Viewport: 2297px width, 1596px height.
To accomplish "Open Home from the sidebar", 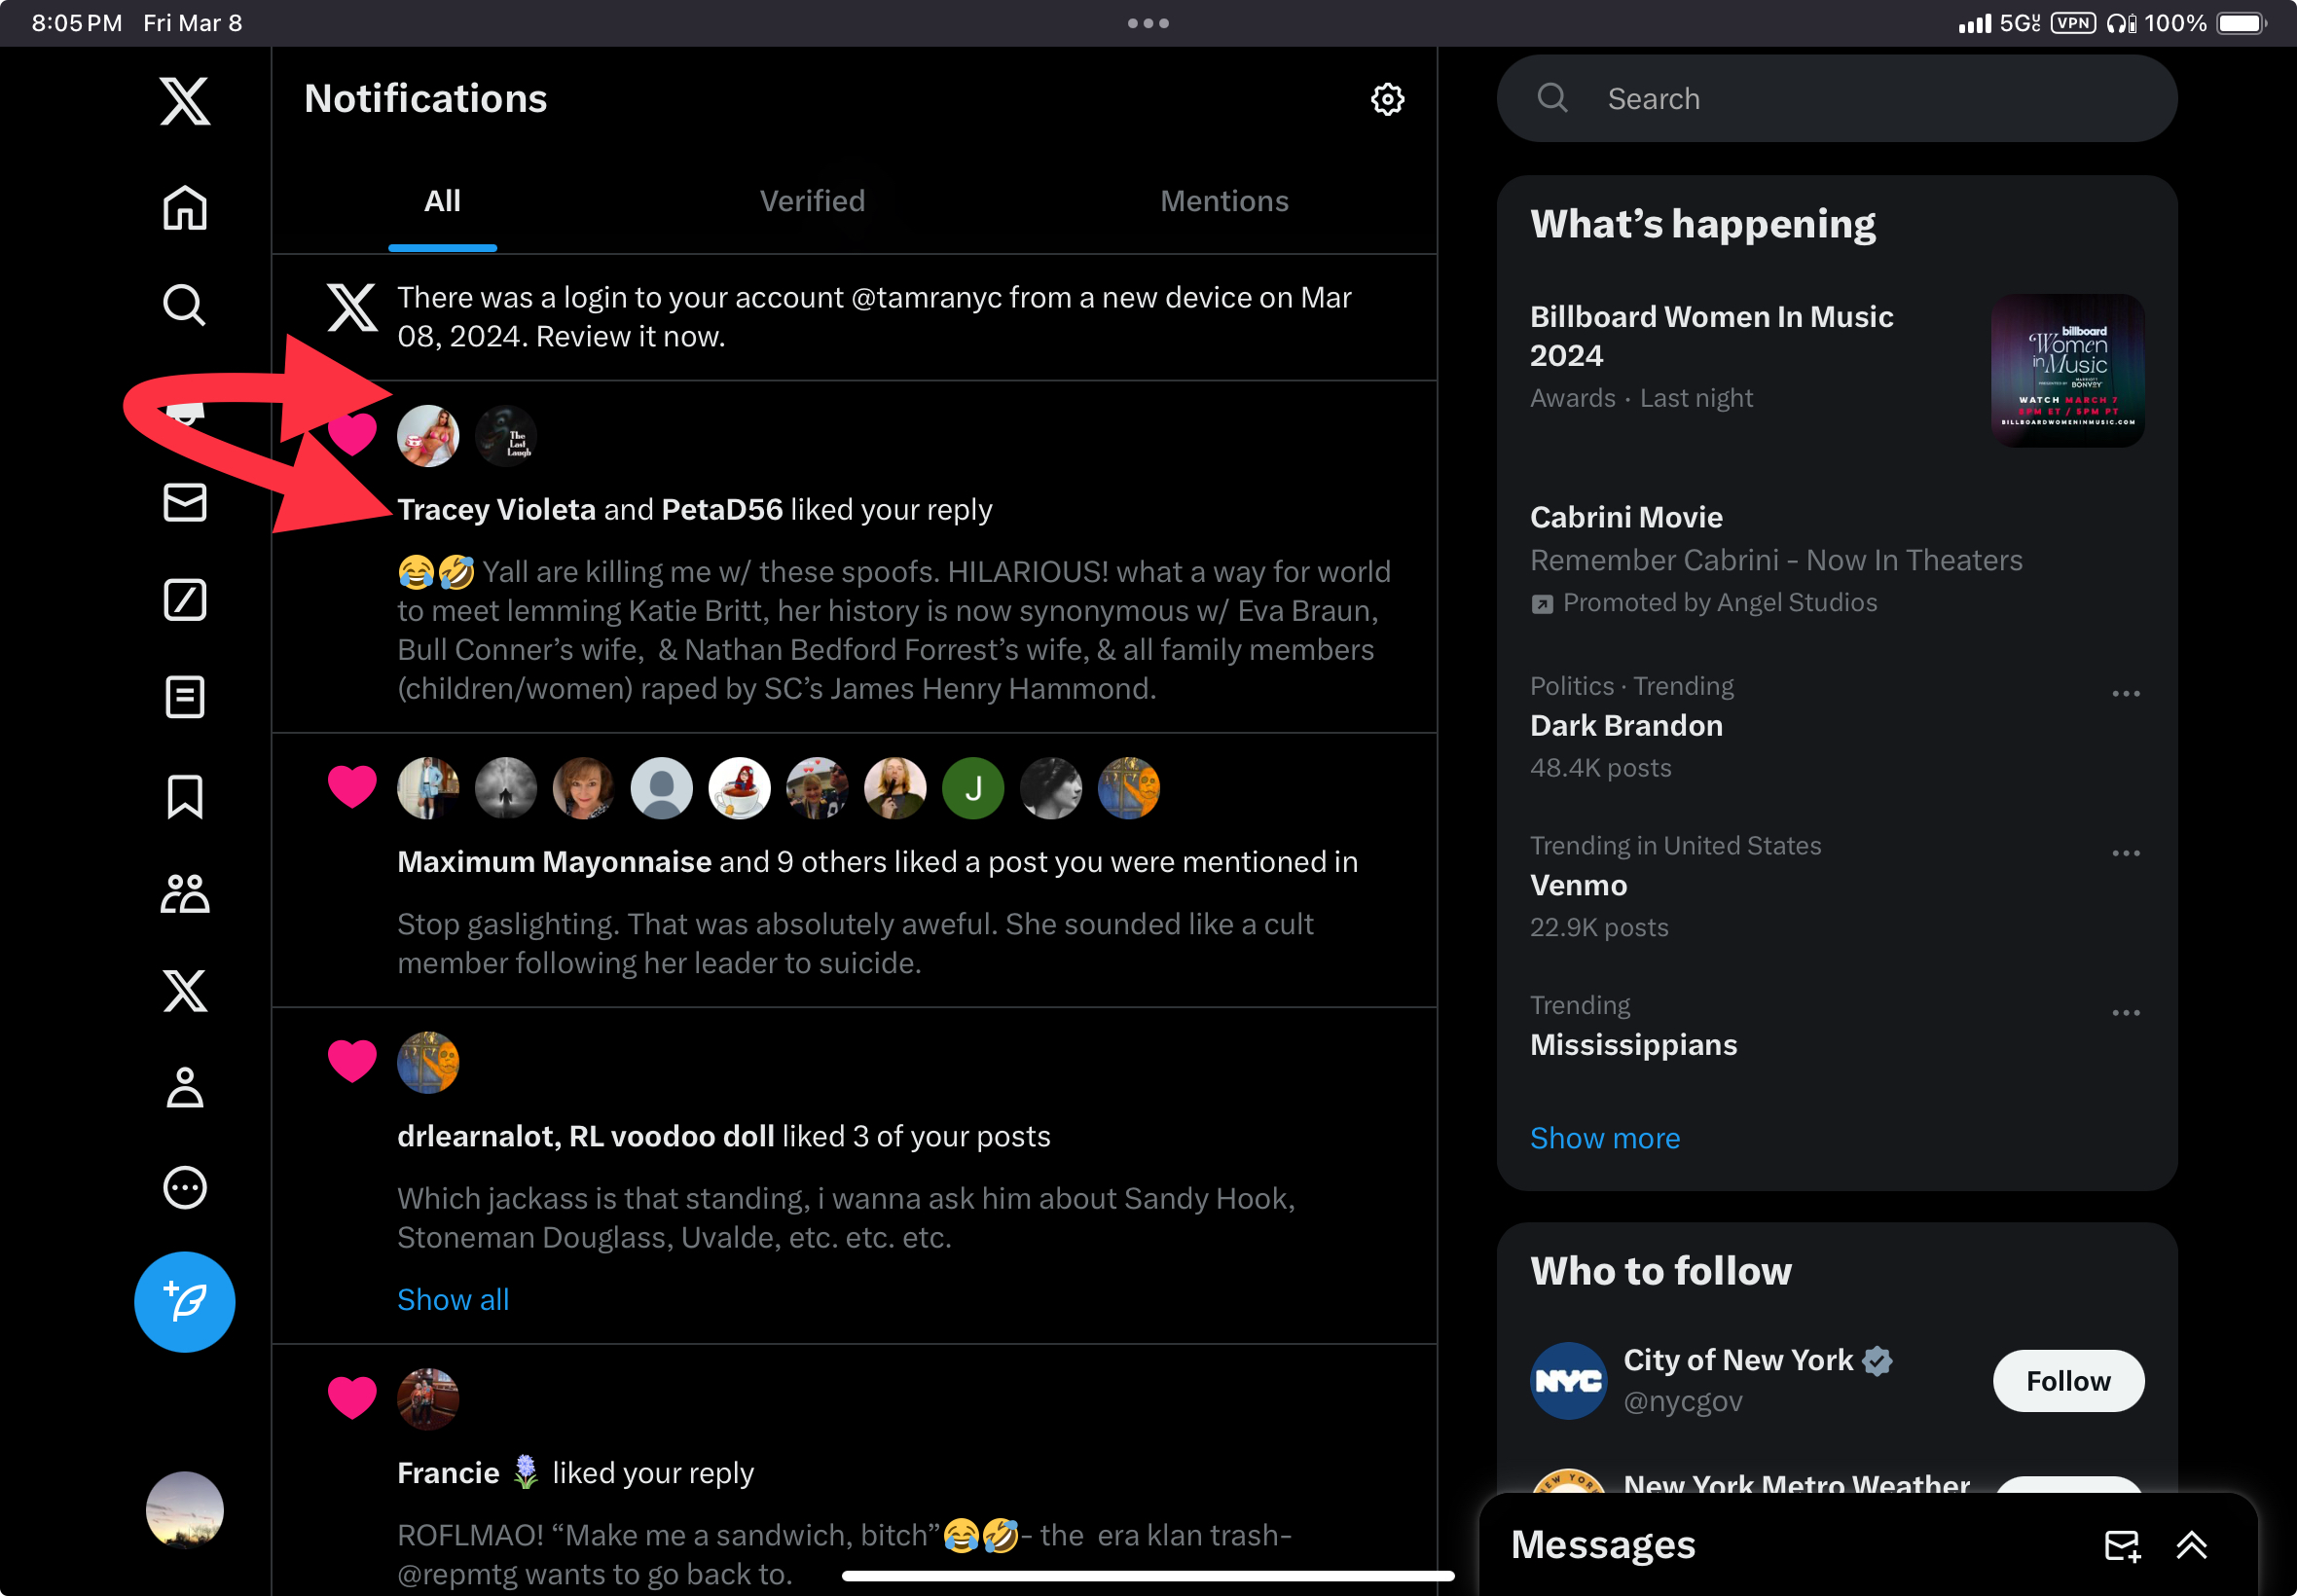I will click(x=185, y=208).
